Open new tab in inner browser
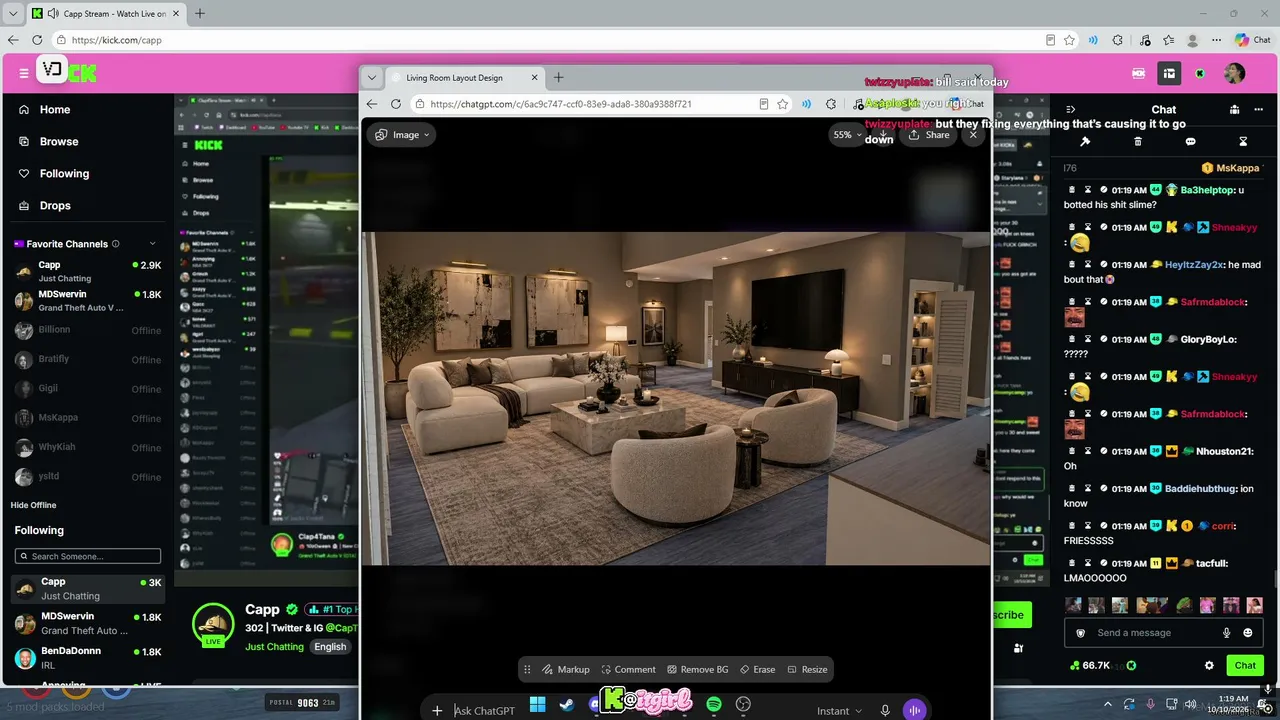 pyautogui.click(x=558, y=78)
